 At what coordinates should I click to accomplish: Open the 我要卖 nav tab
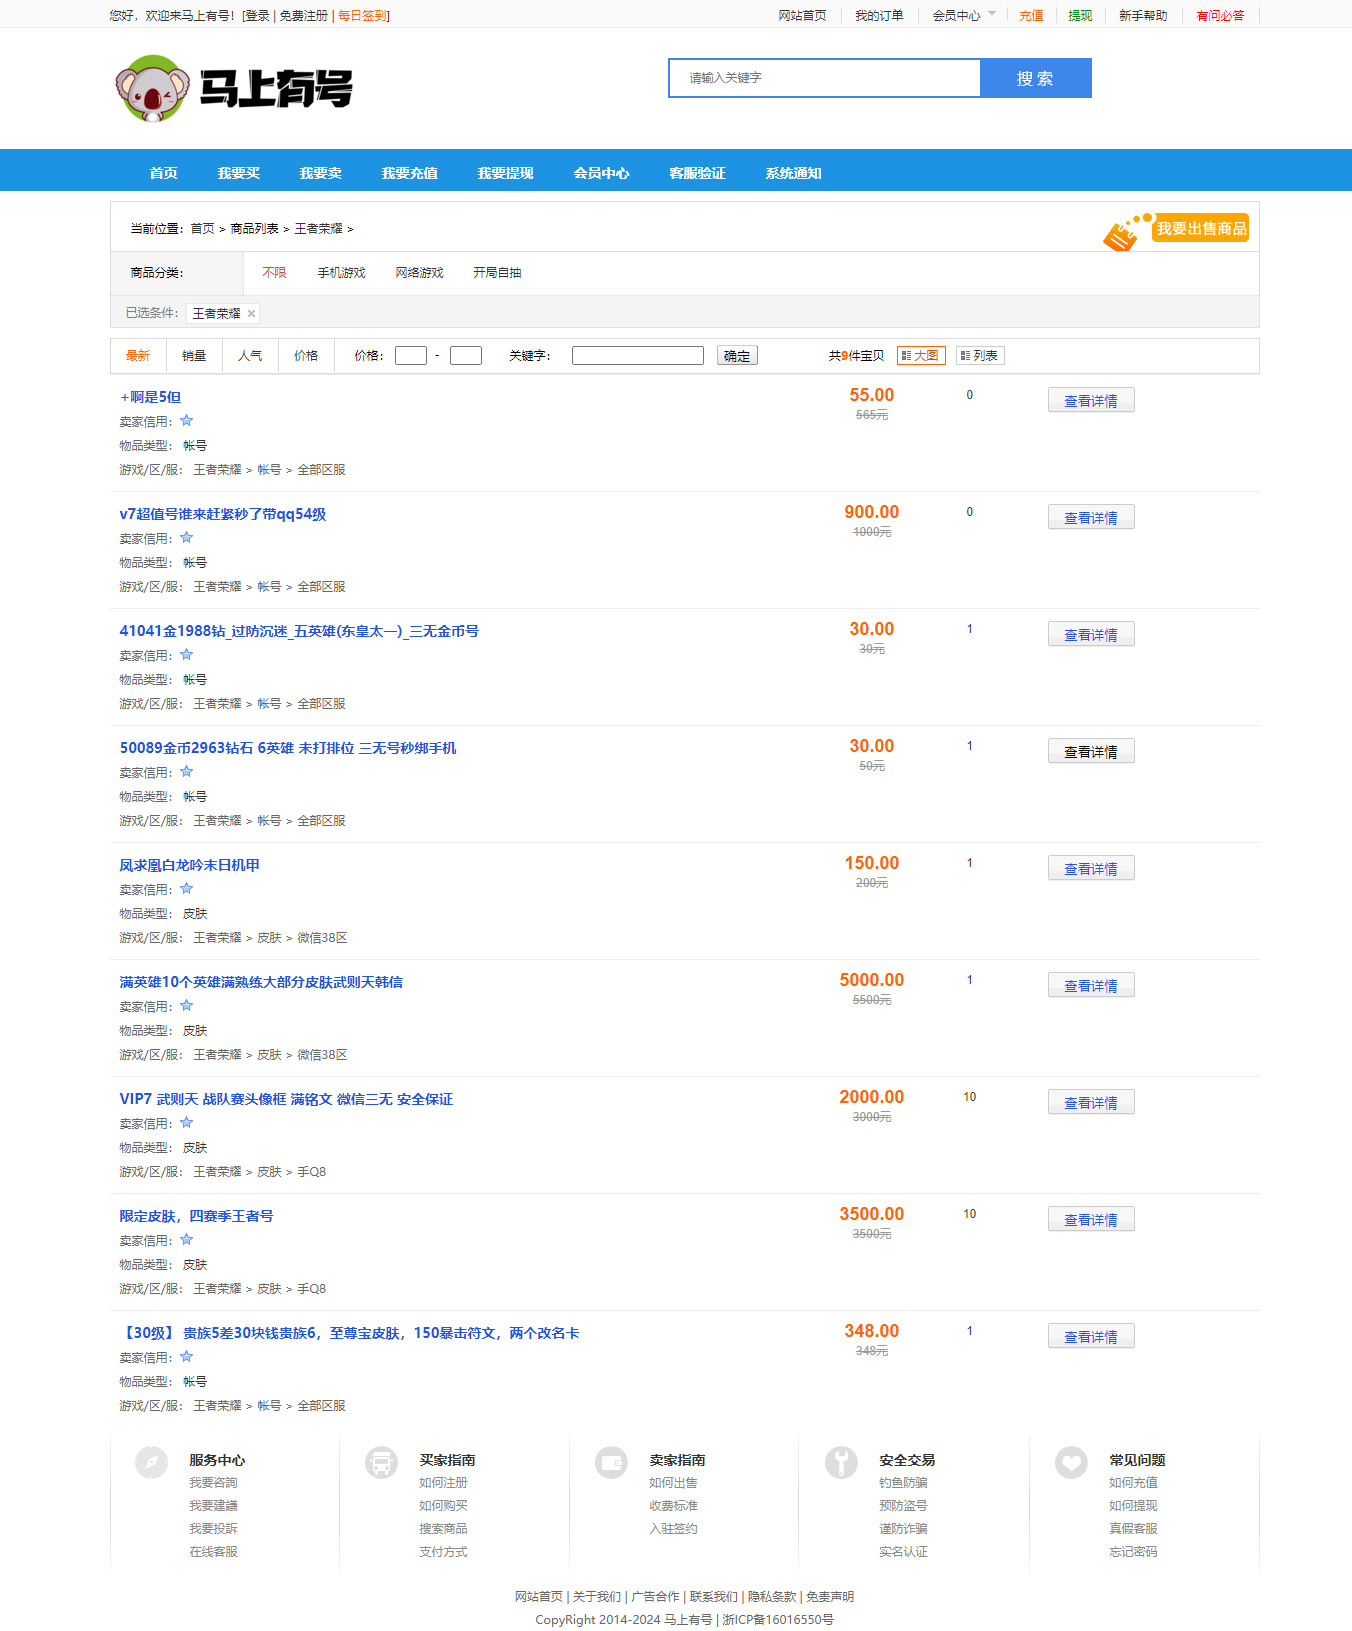pyautogui.click(x=321, y=173)
